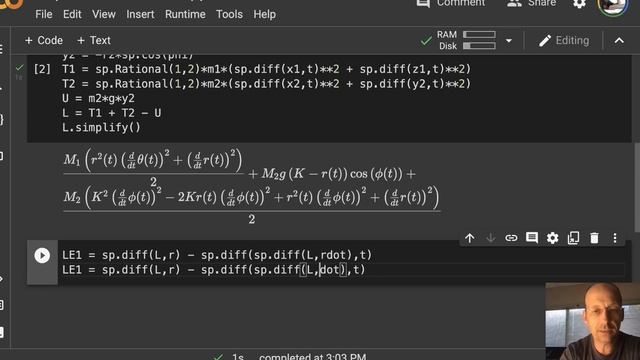Open the user account avatar

click(x=613, y=6)
